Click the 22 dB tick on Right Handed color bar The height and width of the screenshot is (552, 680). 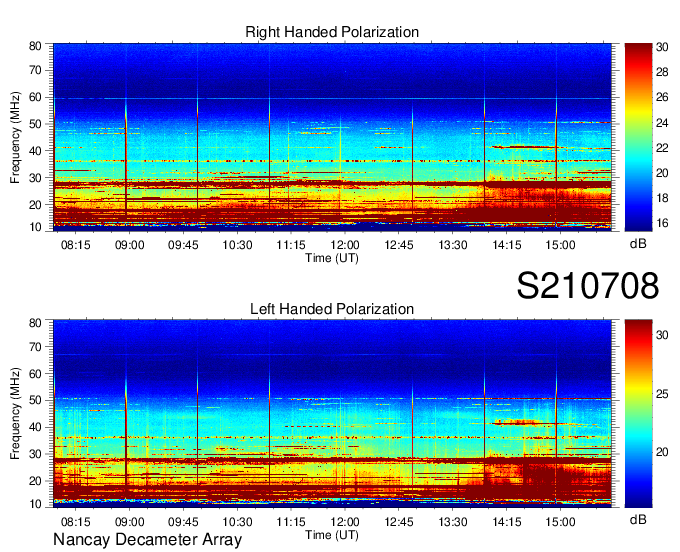coord(662,148)
